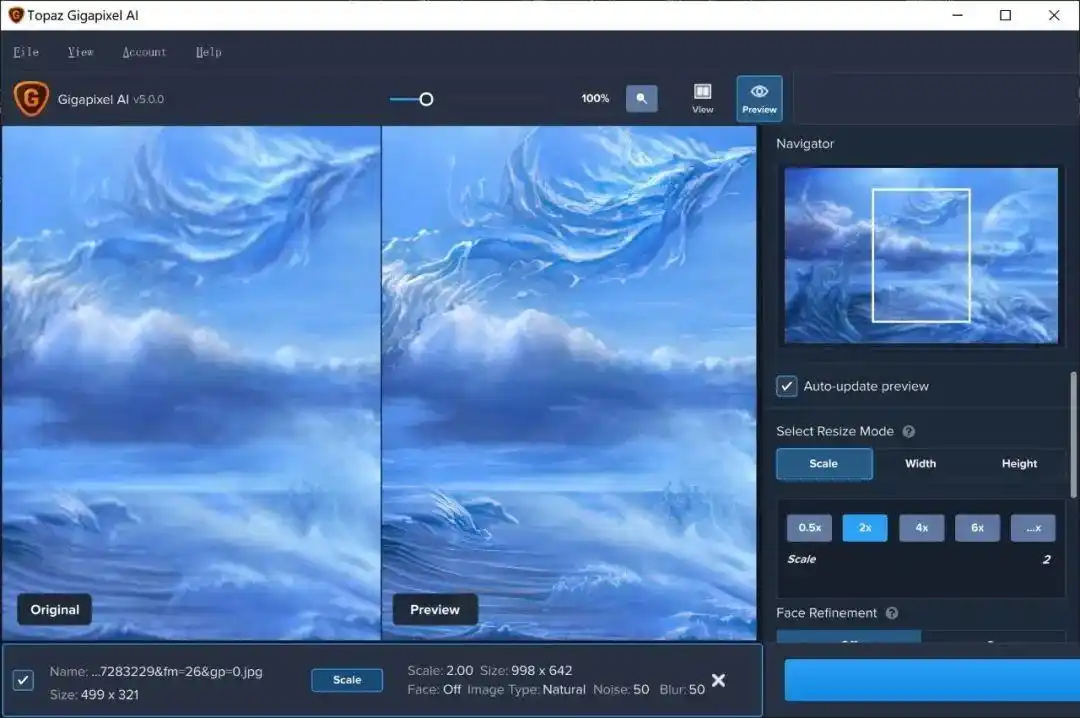Click the Resize Mode help icon

click(x=908, y=431)
